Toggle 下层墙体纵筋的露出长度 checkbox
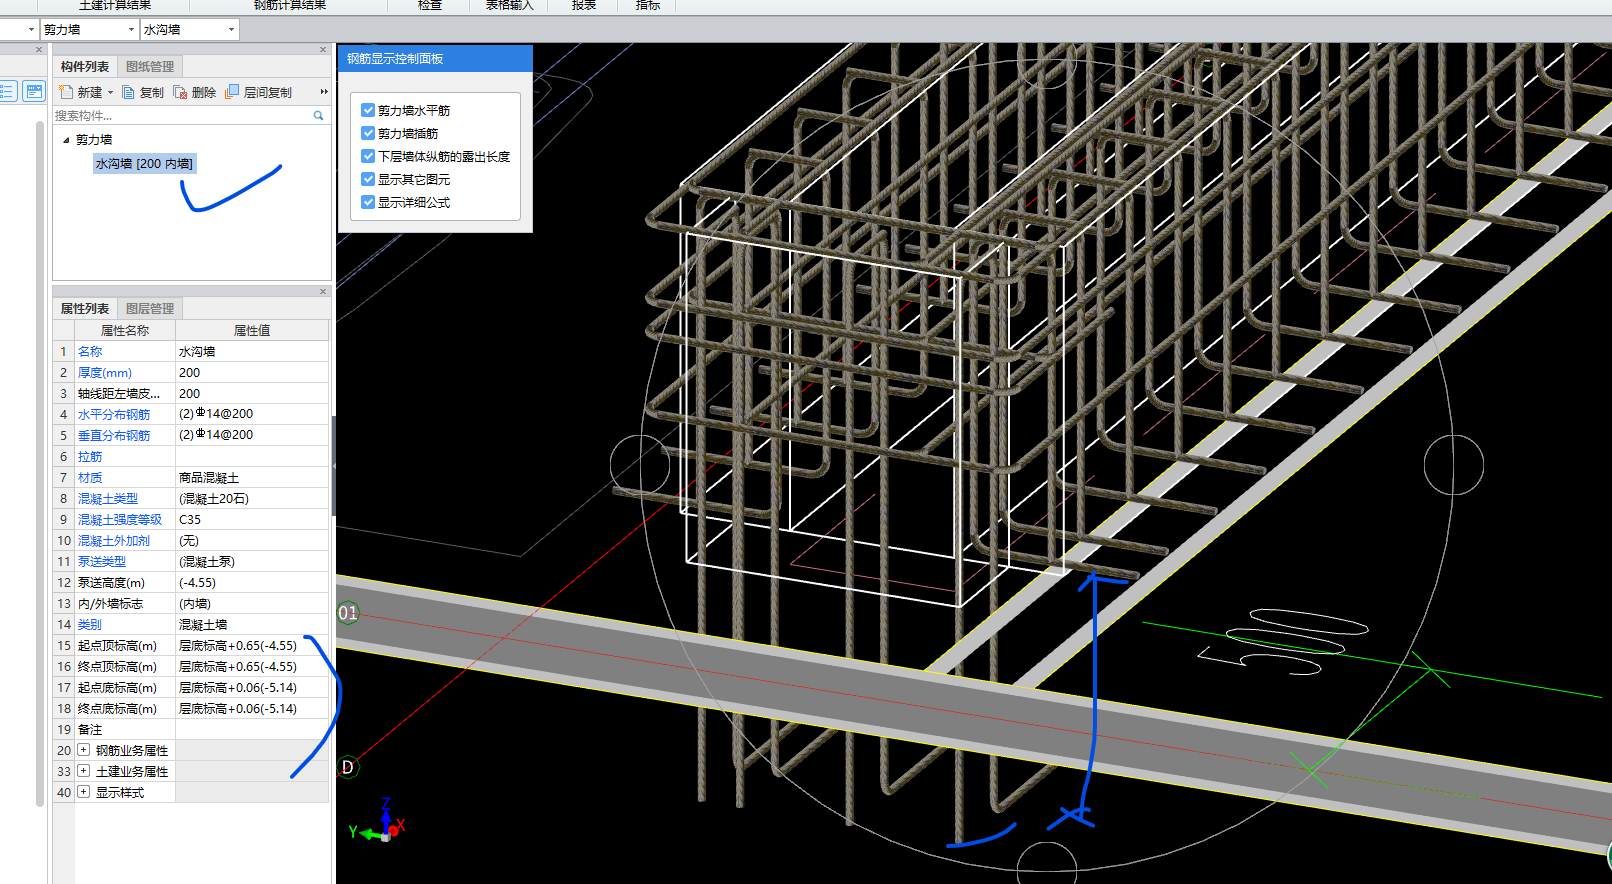 (x=368, y=156)
